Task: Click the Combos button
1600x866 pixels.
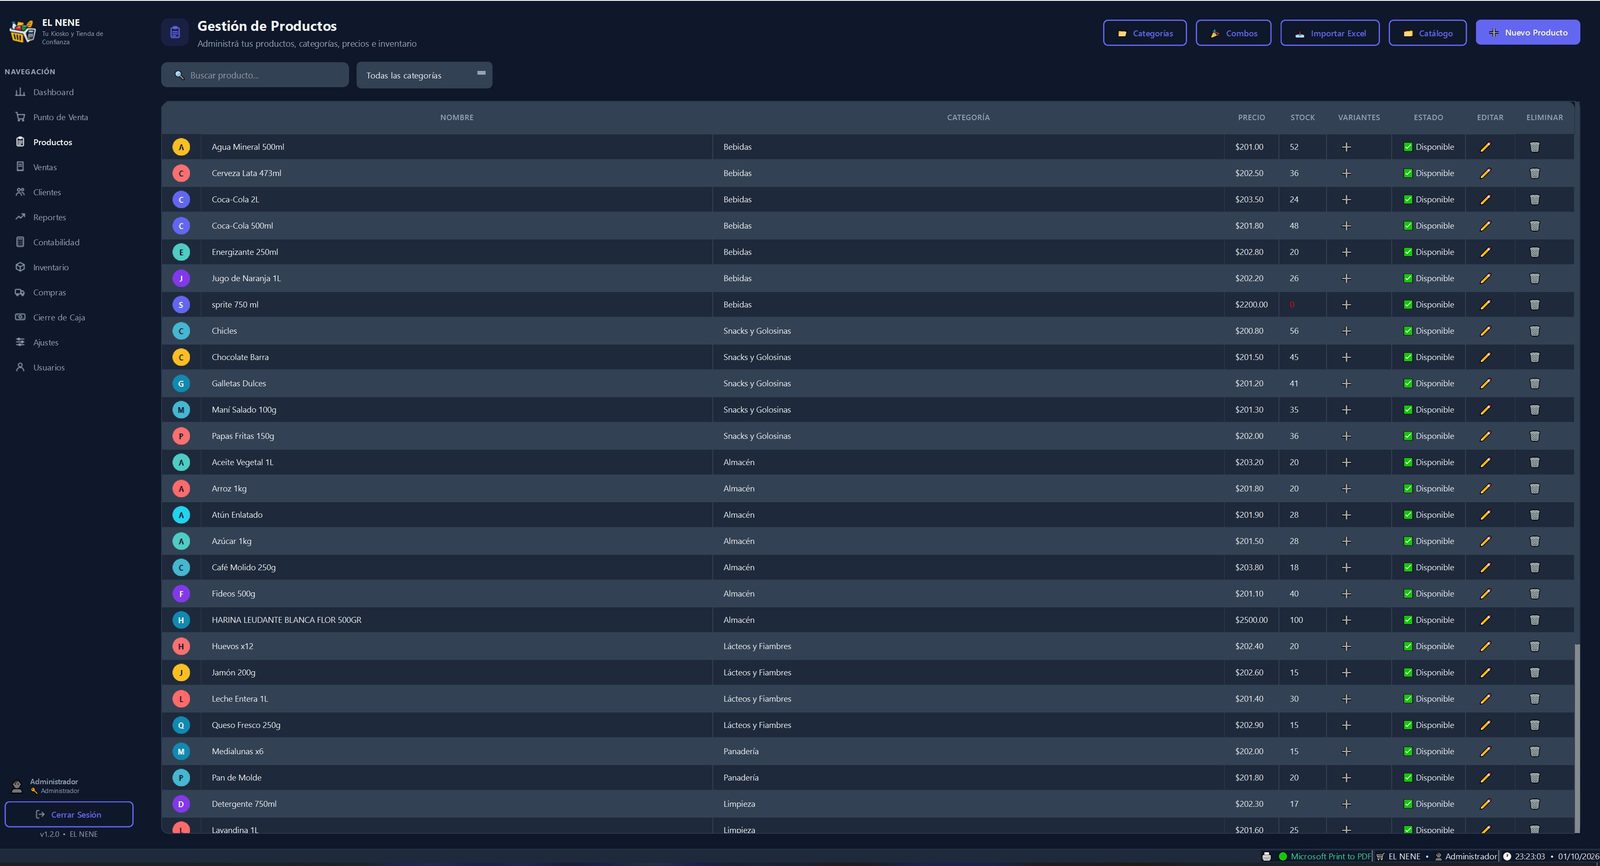Action: coord(1233,33)
